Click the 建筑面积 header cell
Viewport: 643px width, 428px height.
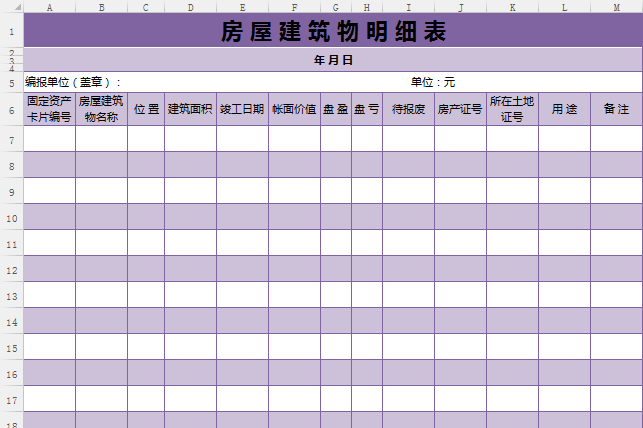(x=190, y=109)
